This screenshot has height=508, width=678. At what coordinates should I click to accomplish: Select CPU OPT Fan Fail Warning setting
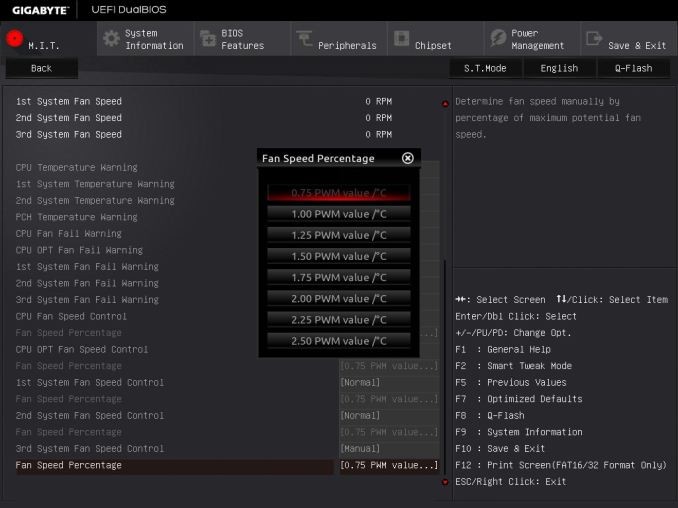coord(79,250)
